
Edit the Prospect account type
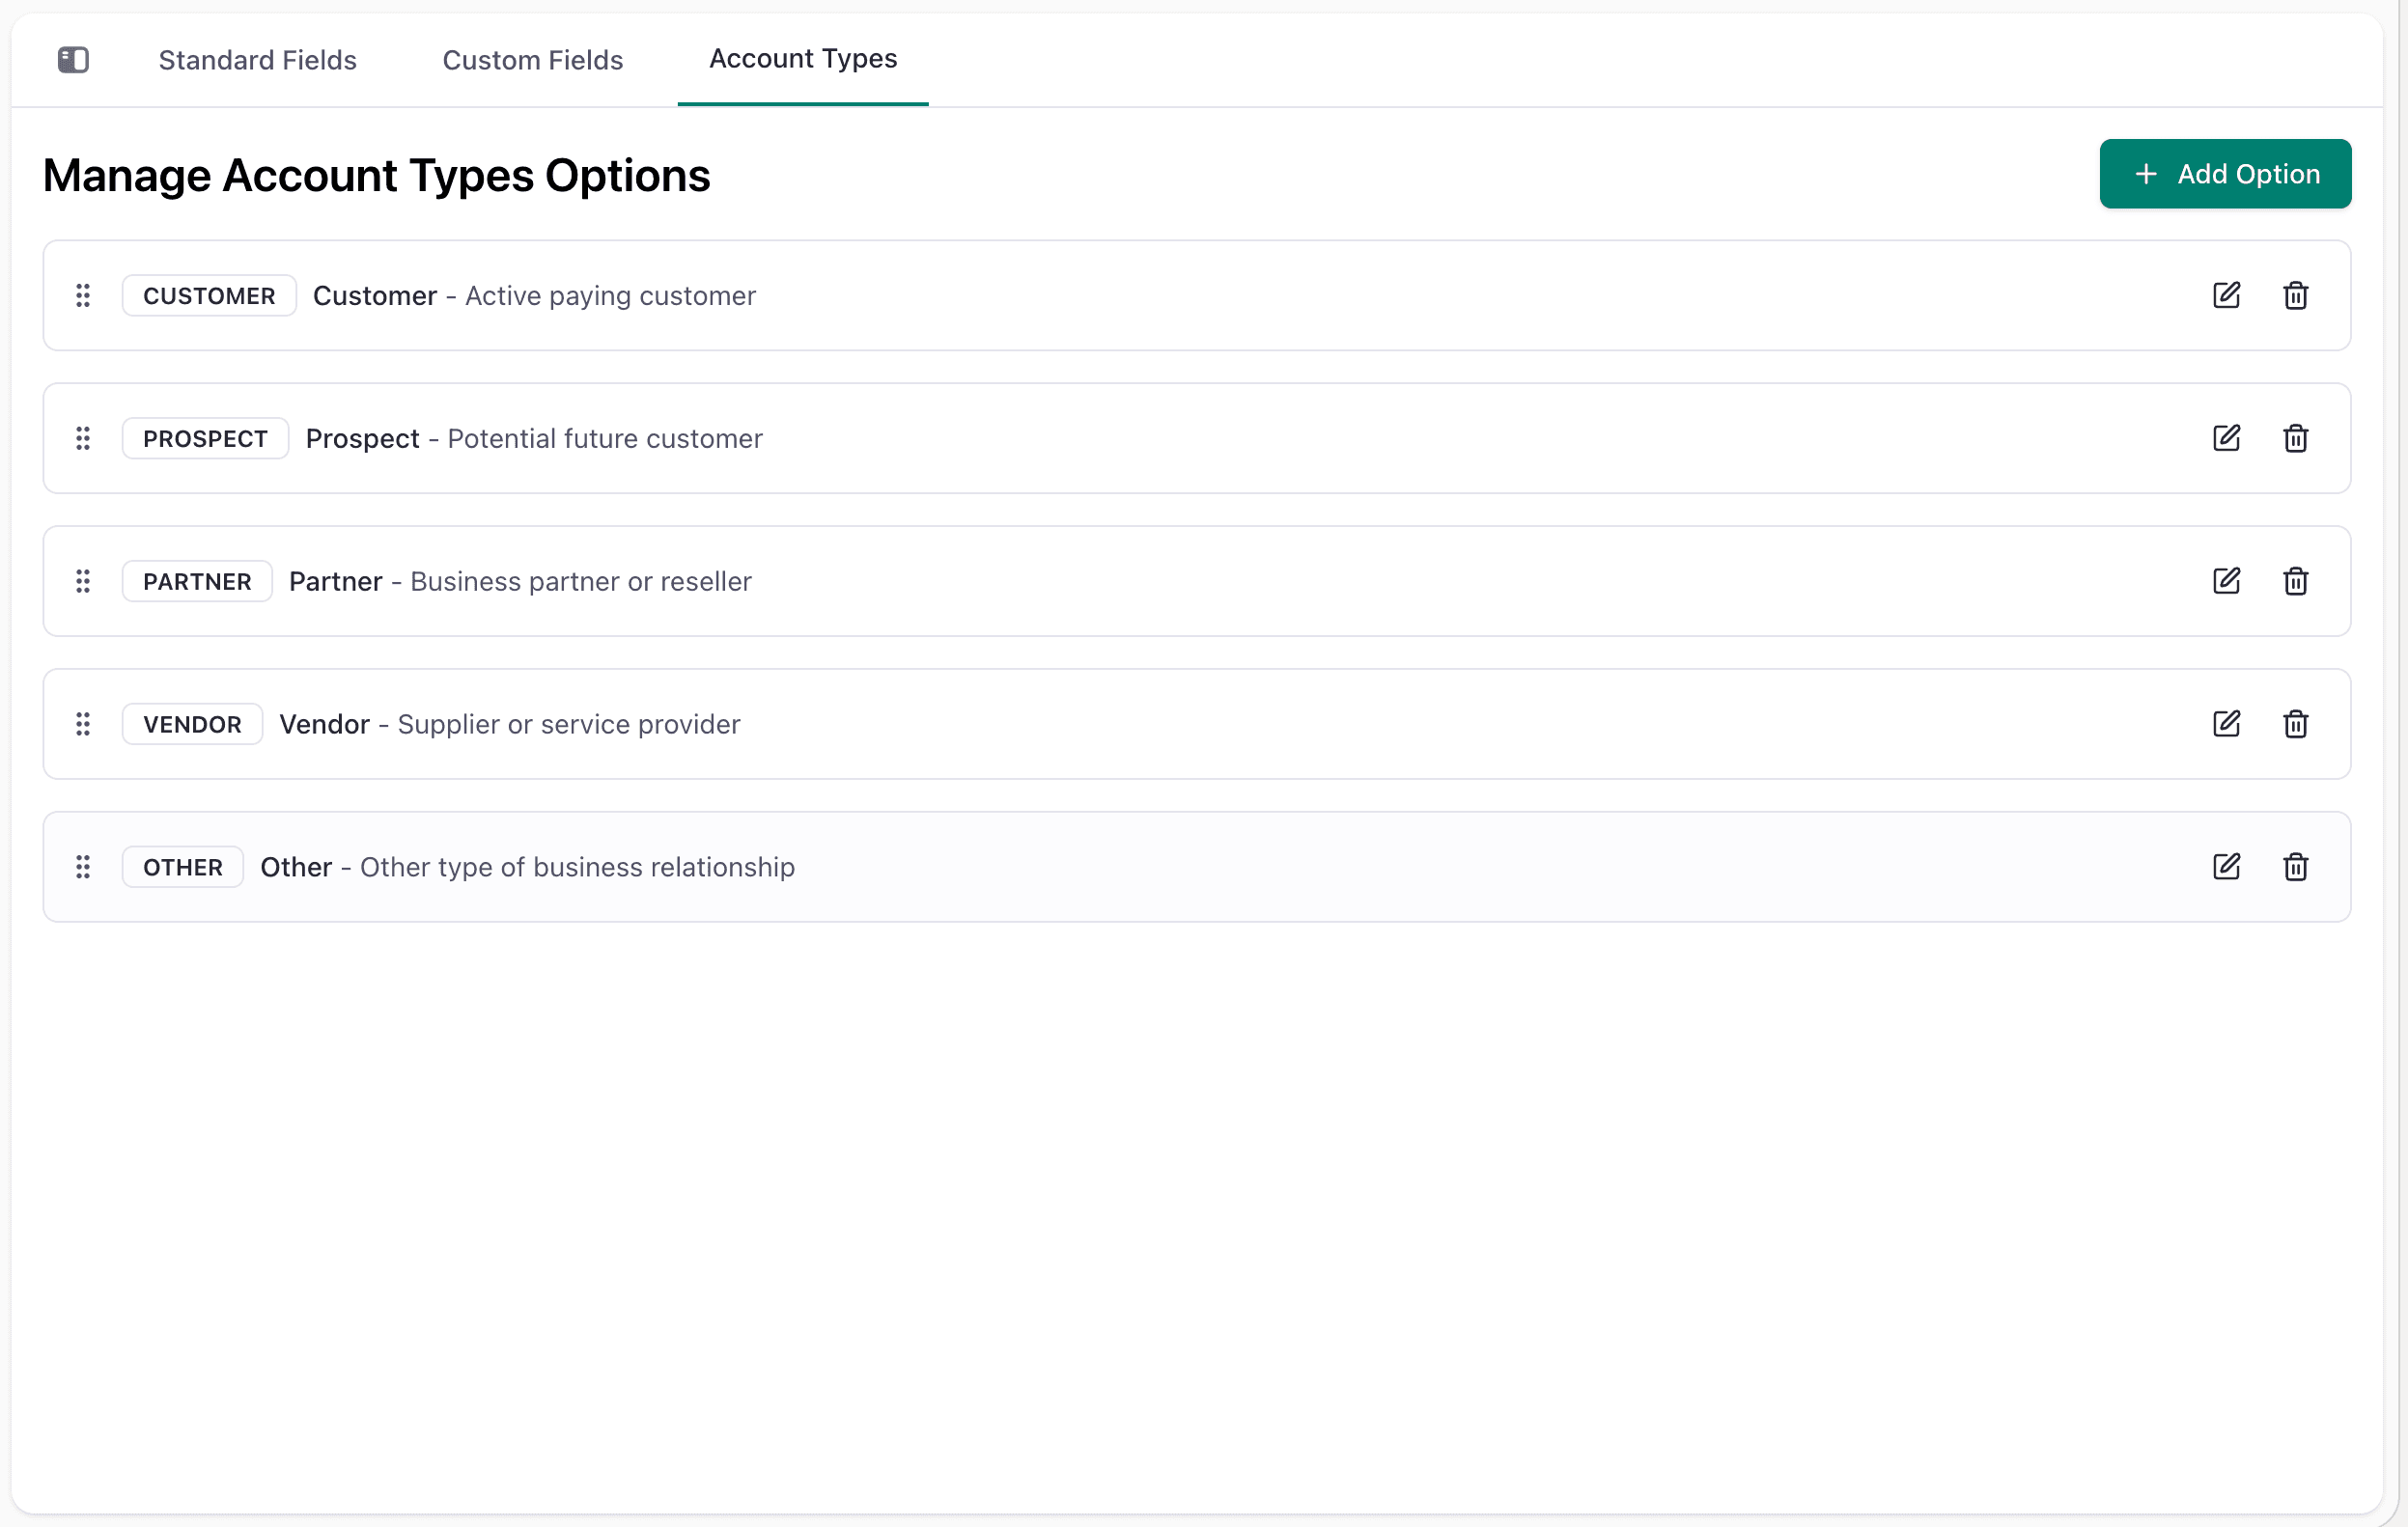click(2226, 439)
